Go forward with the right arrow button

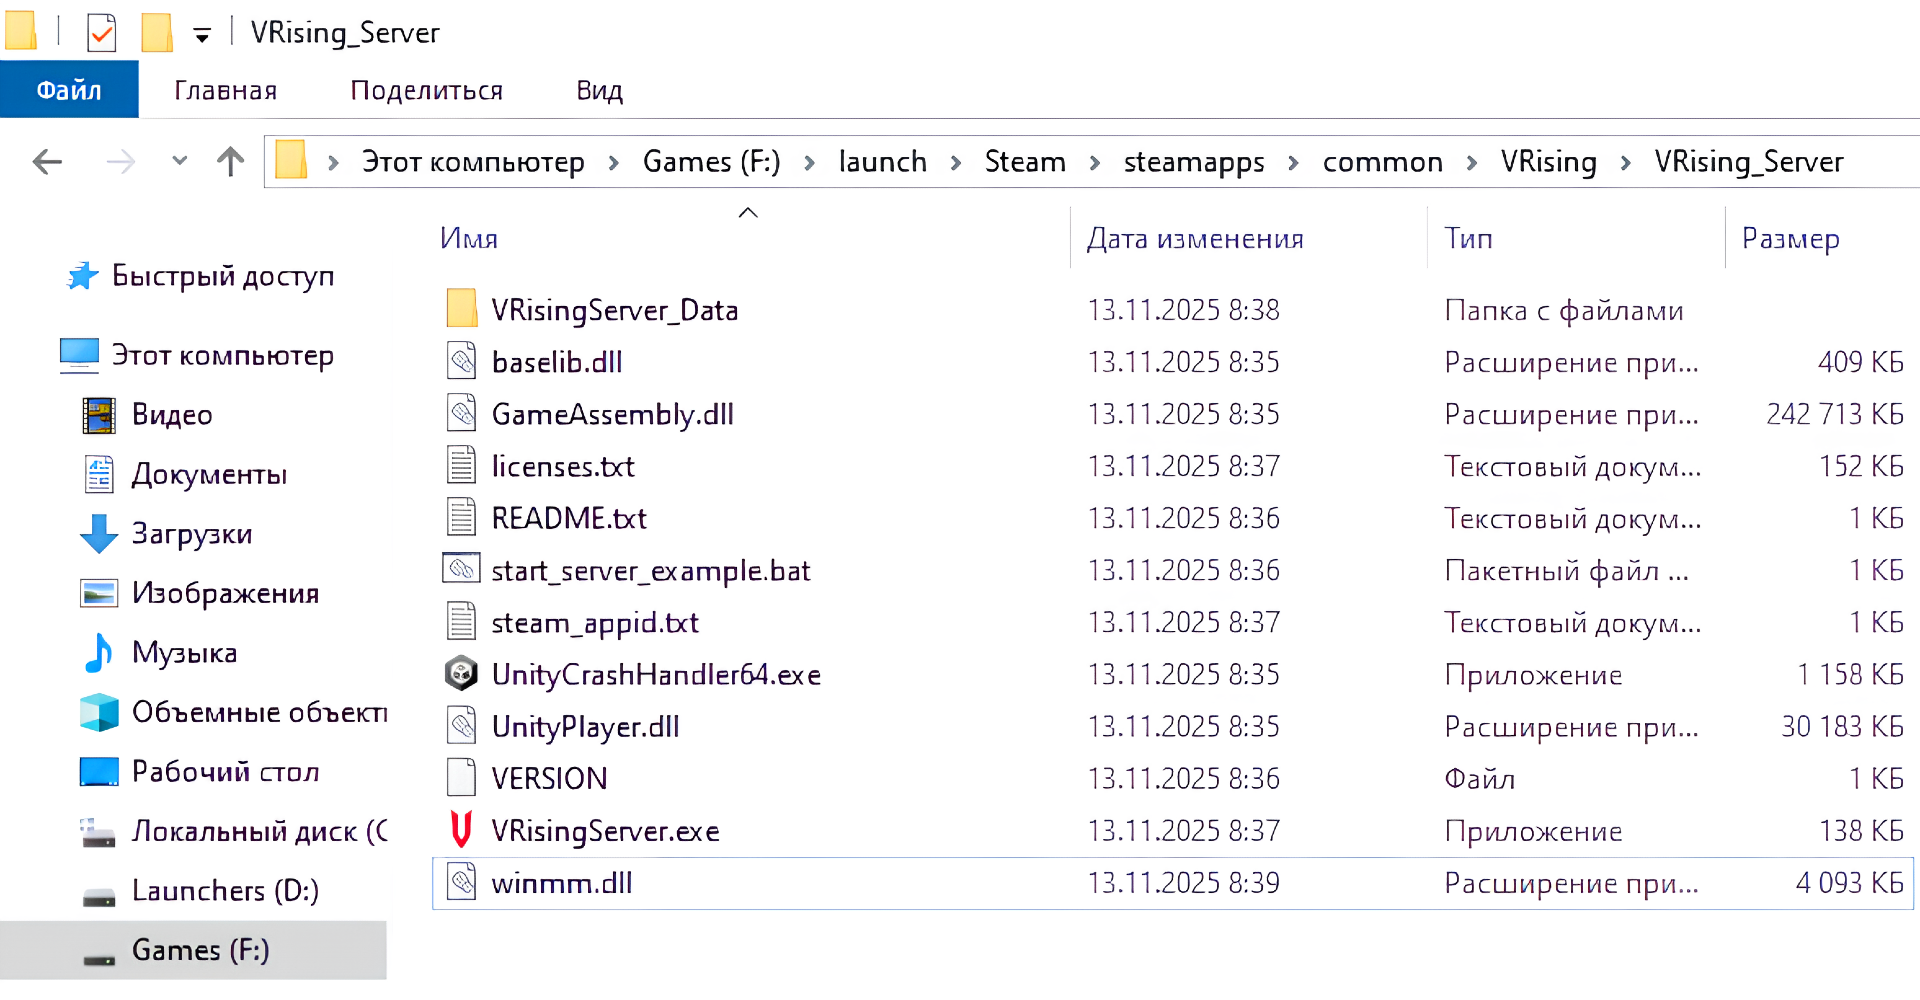(x=120, y=161)
